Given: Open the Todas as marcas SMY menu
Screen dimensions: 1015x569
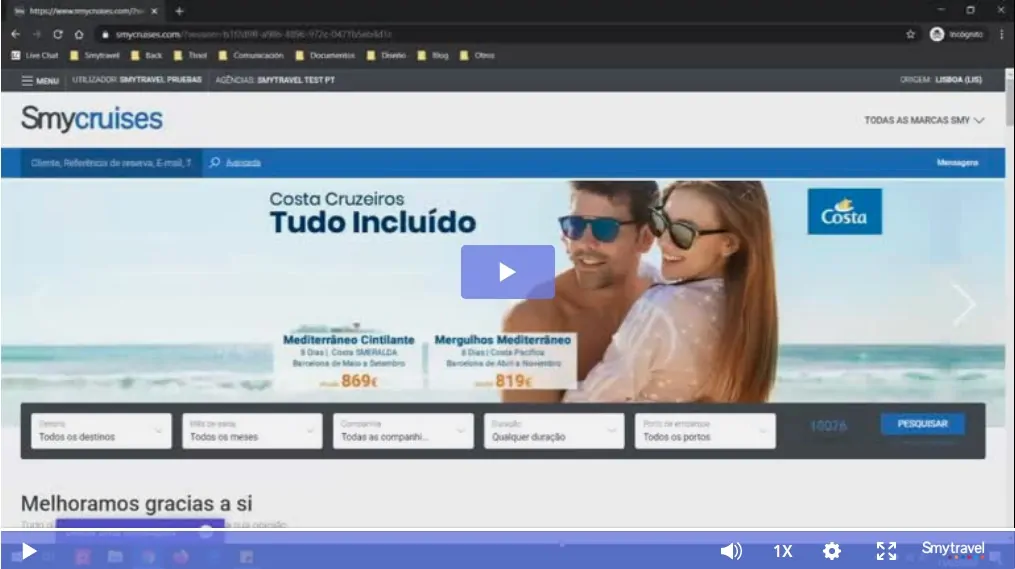Looking at the screenshot, I should pos(924,120).
